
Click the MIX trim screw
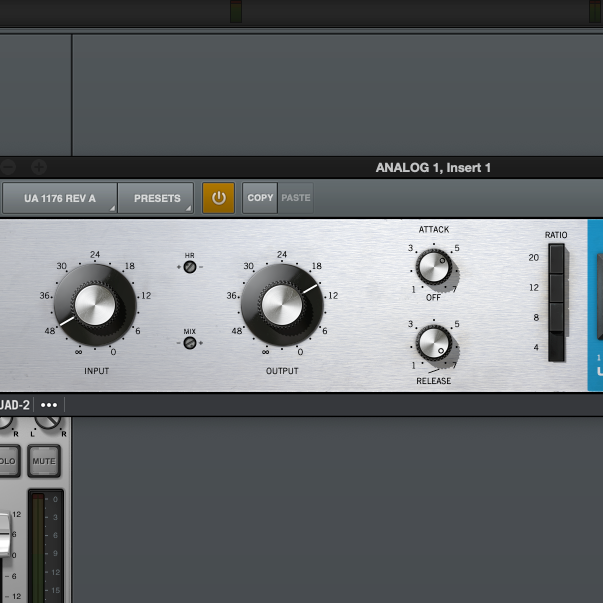(x=190, y=343)
